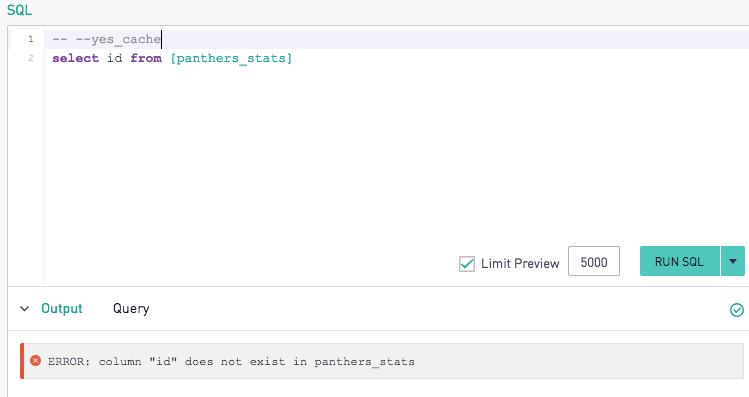This screenshot has height=397, width=749.
Task: Click the green success checkmark status icon
Action: pos(737,310)
